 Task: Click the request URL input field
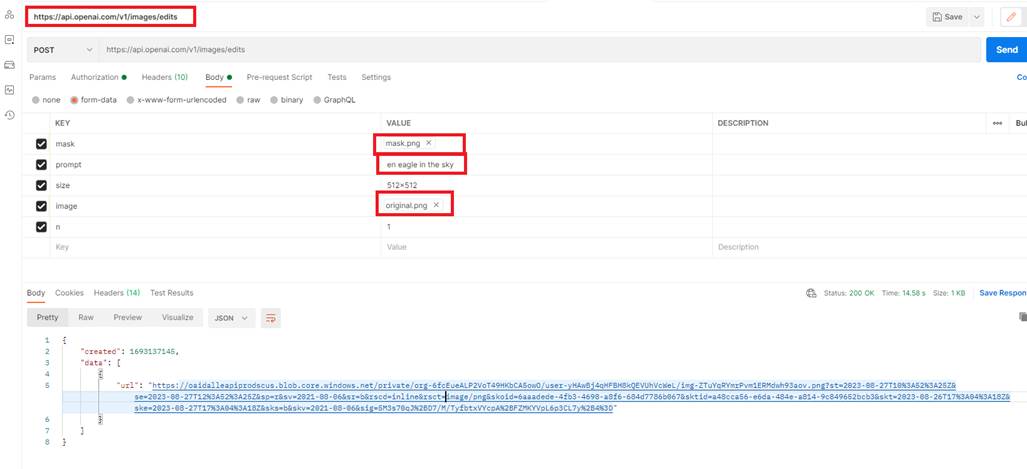coord(541,50)
